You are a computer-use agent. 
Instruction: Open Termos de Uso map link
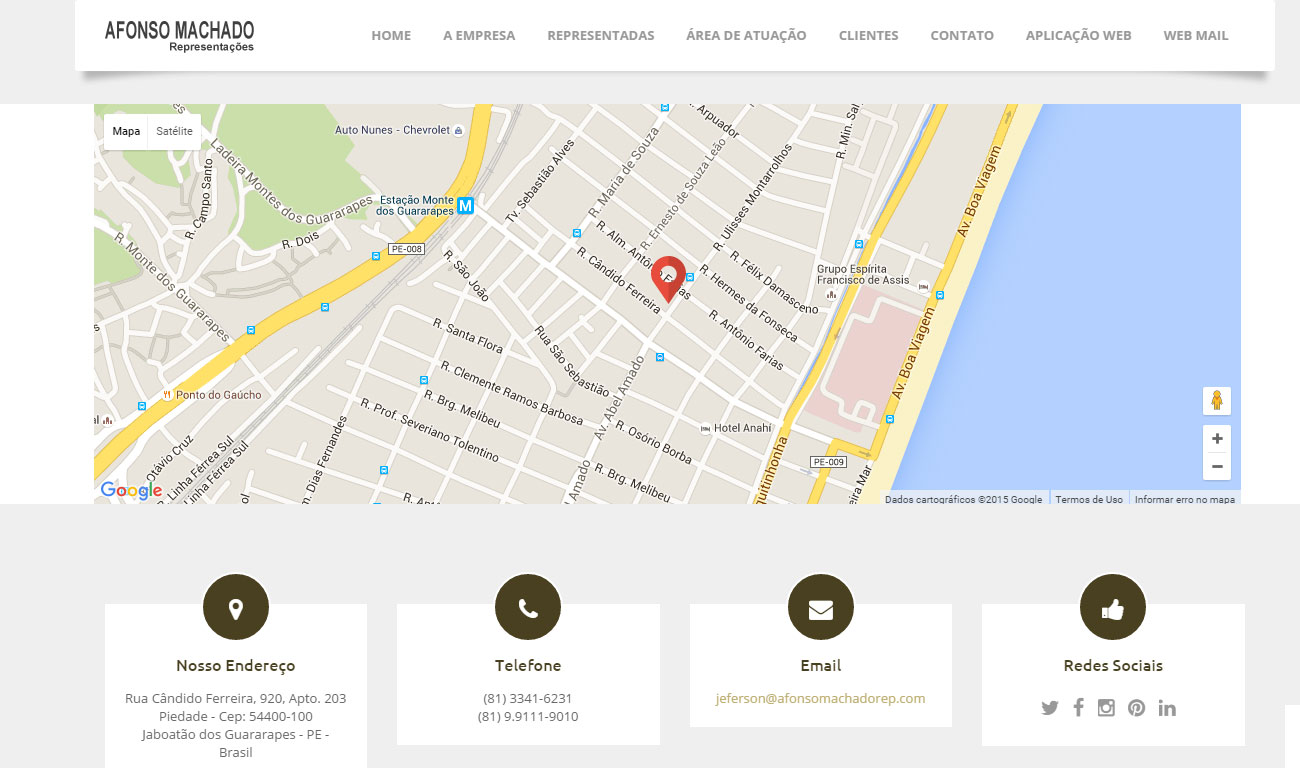point(1089,499)
